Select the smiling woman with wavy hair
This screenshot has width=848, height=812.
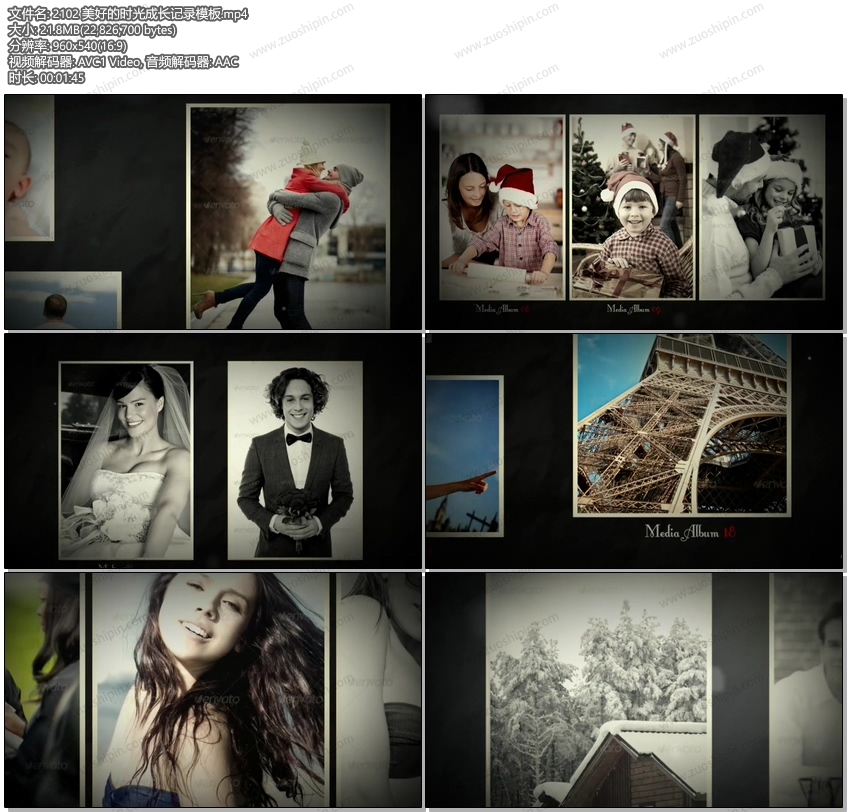[210, 689]
